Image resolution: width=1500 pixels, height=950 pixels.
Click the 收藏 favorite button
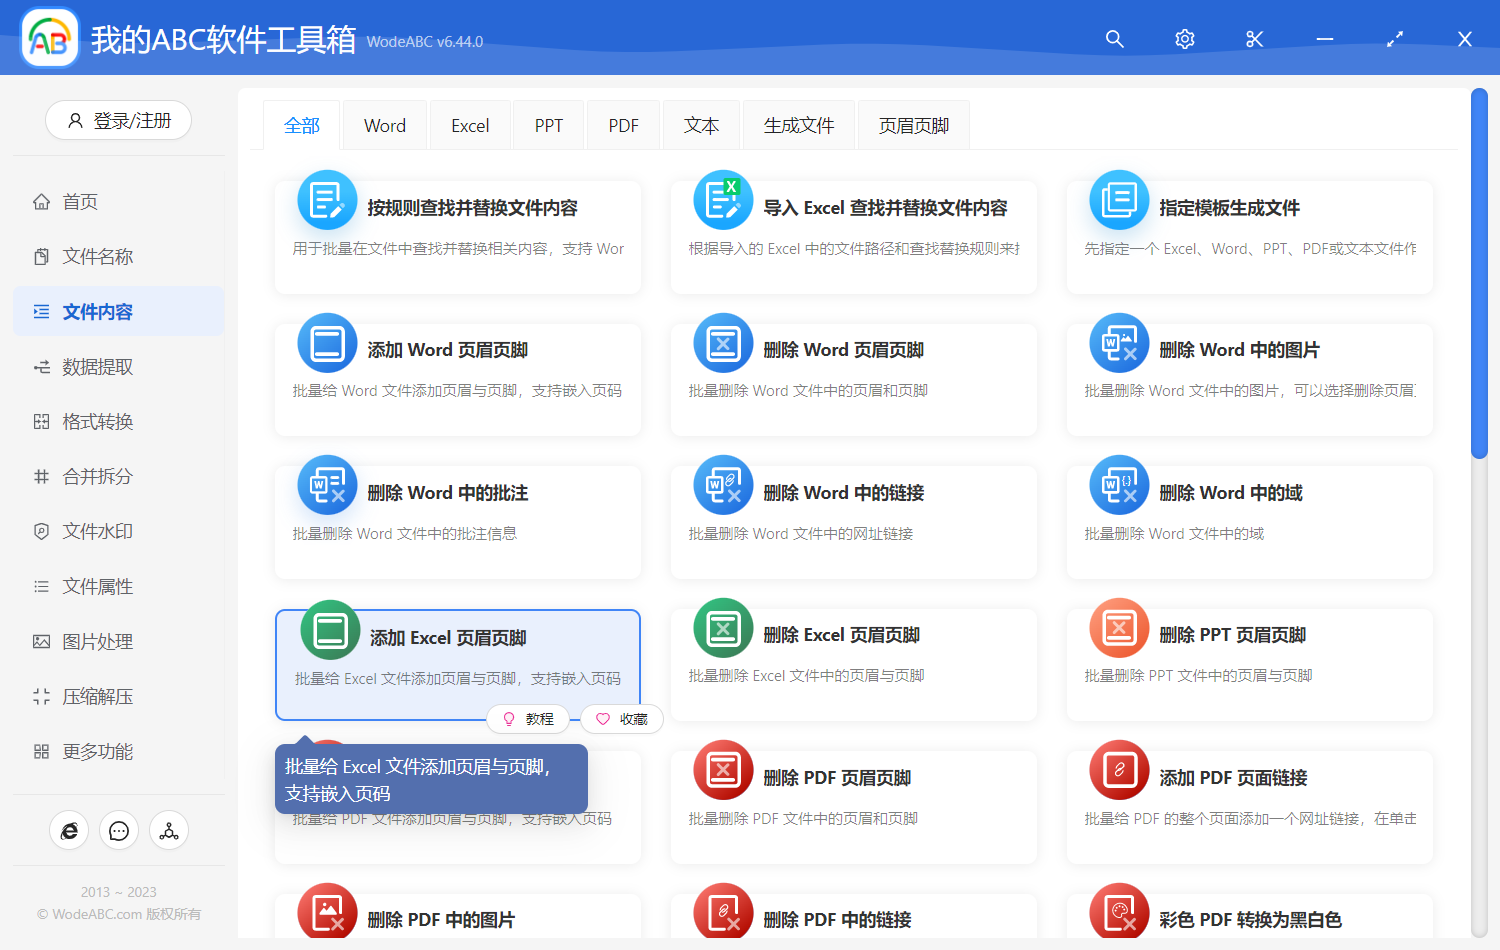pos(621,719)
